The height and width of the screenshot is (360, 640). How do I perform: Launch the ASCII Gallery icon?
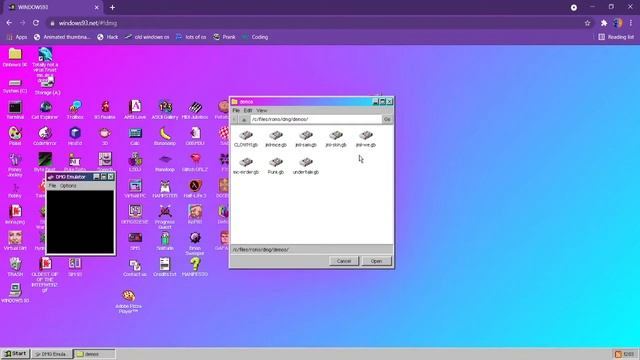pos(165,110)
